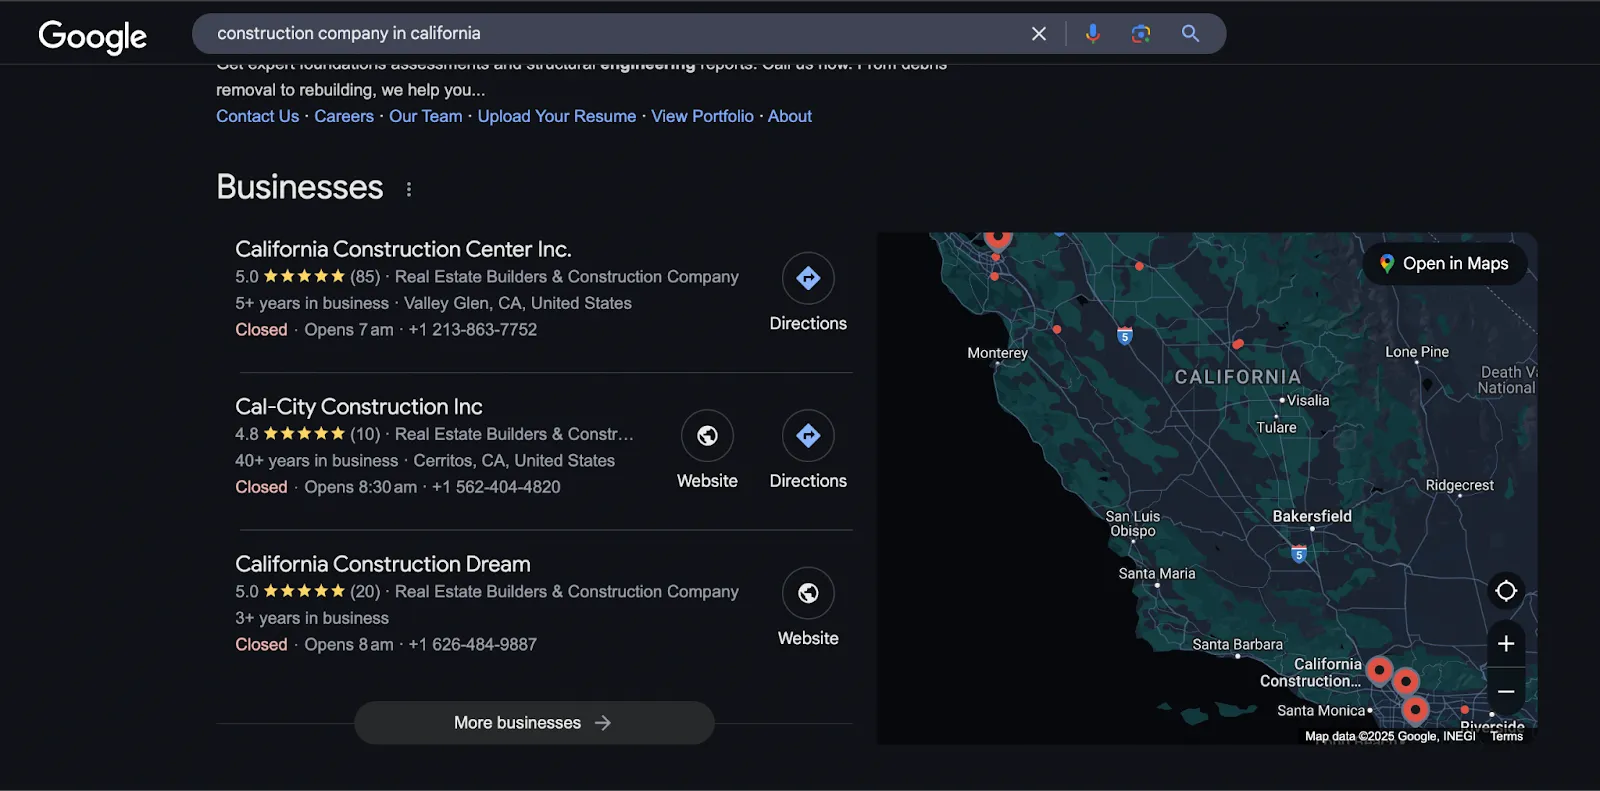
Task: Start voice search with microphone
Action: point(1093,34)
